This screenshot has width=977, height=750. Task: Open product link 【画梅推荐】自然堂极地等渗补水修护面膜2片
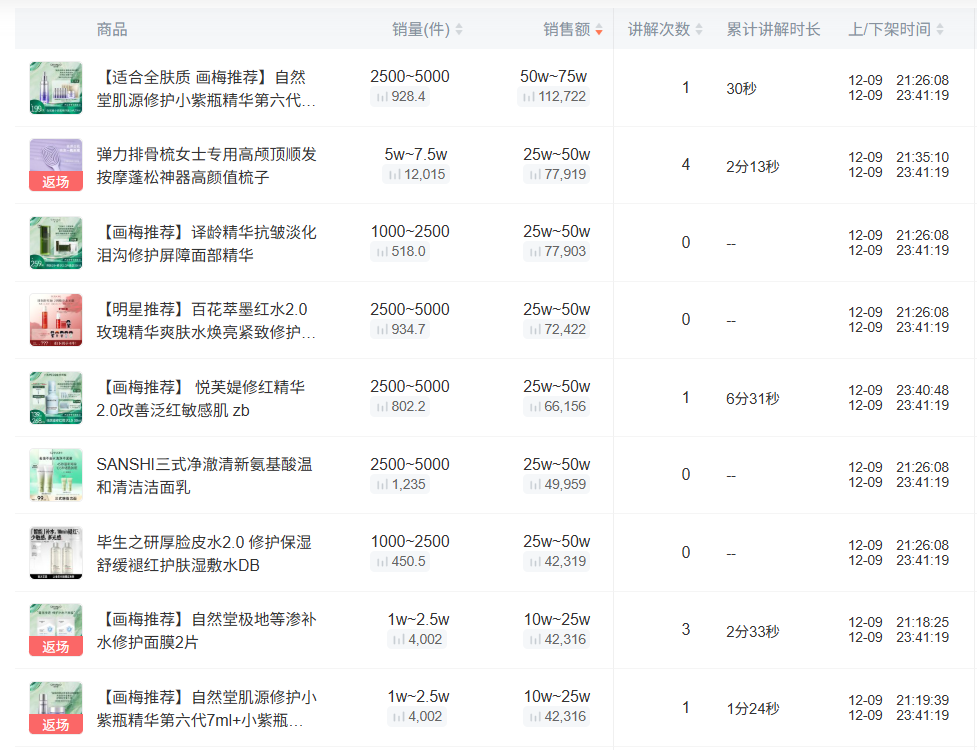[x=206, y=631]
